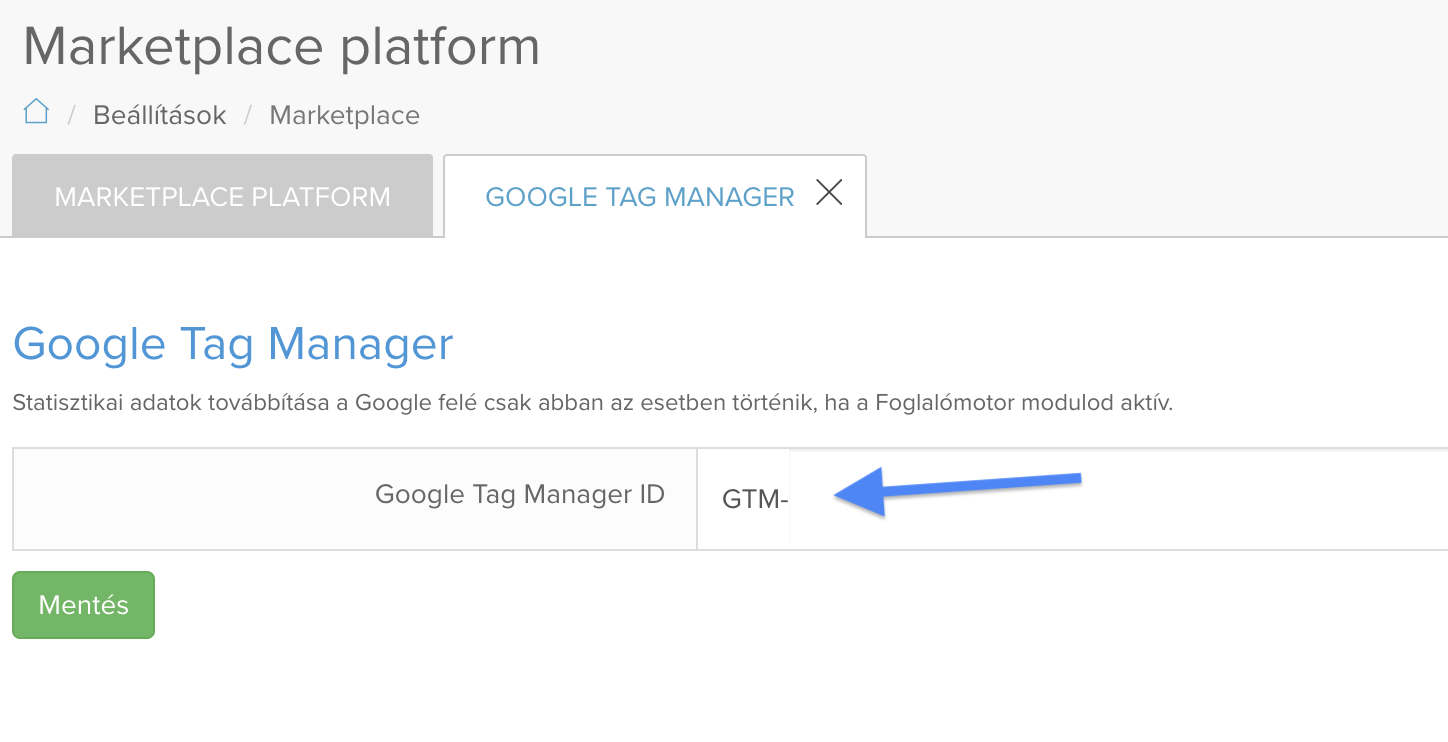Viewport: 1448px width, 742px height.
Task: Click the empty tab bar area beside the tabs
Action: pyautogui.click(x=1157, y=196)
